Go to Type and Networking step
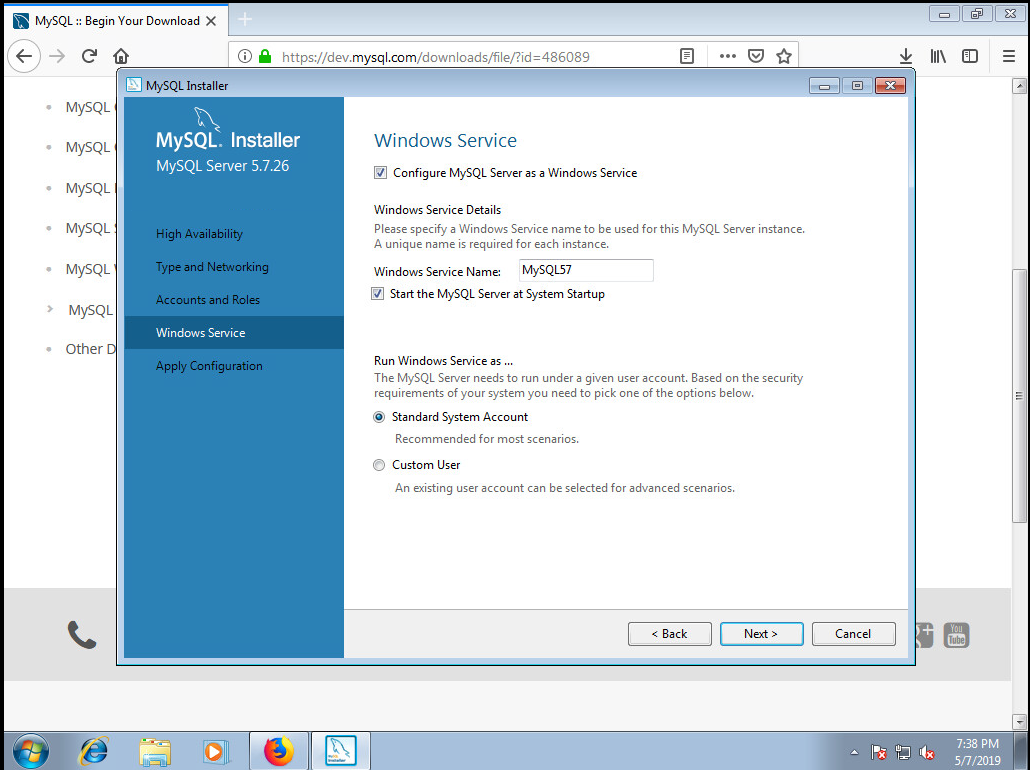 point(212,267)
